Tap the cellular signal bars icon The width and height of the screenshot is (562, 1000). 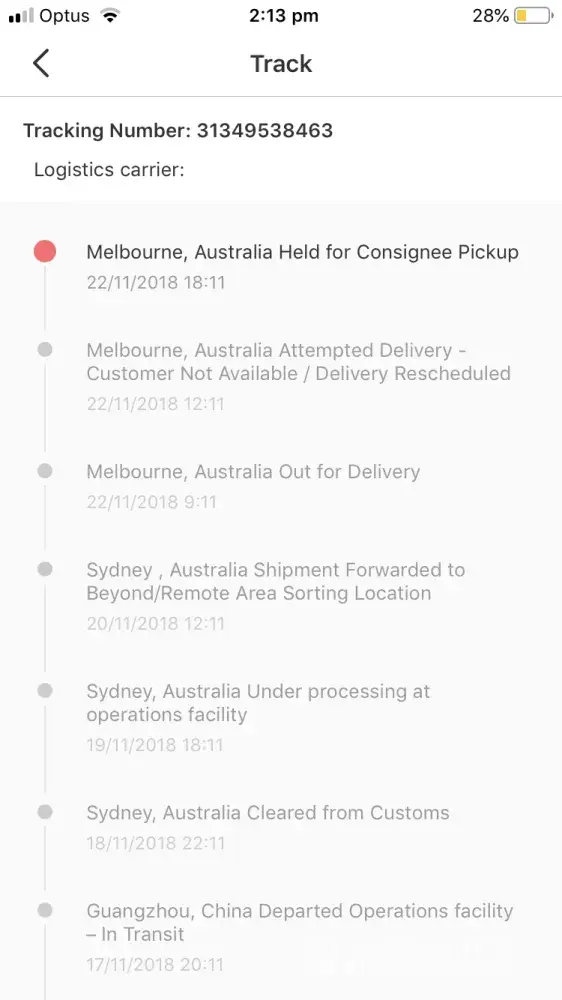tap(21, 17)
